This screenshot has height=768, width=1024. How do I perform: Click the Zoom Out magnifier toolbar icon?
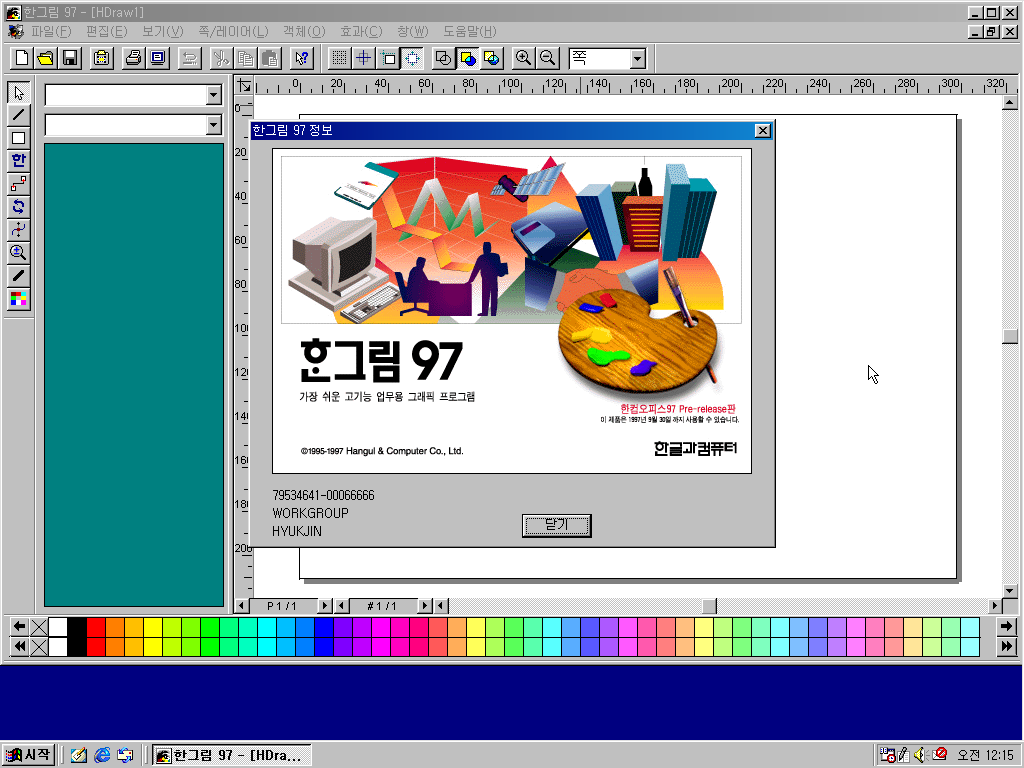pos(547,58)
